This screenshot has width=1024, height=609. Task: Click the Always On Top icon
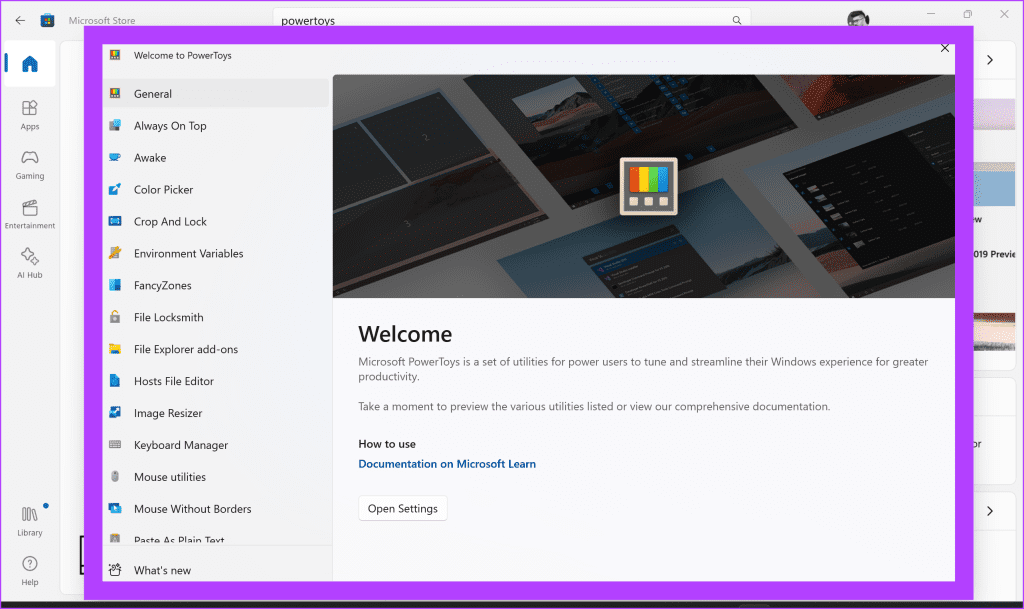pyautogui.click(x=115, y=125)
